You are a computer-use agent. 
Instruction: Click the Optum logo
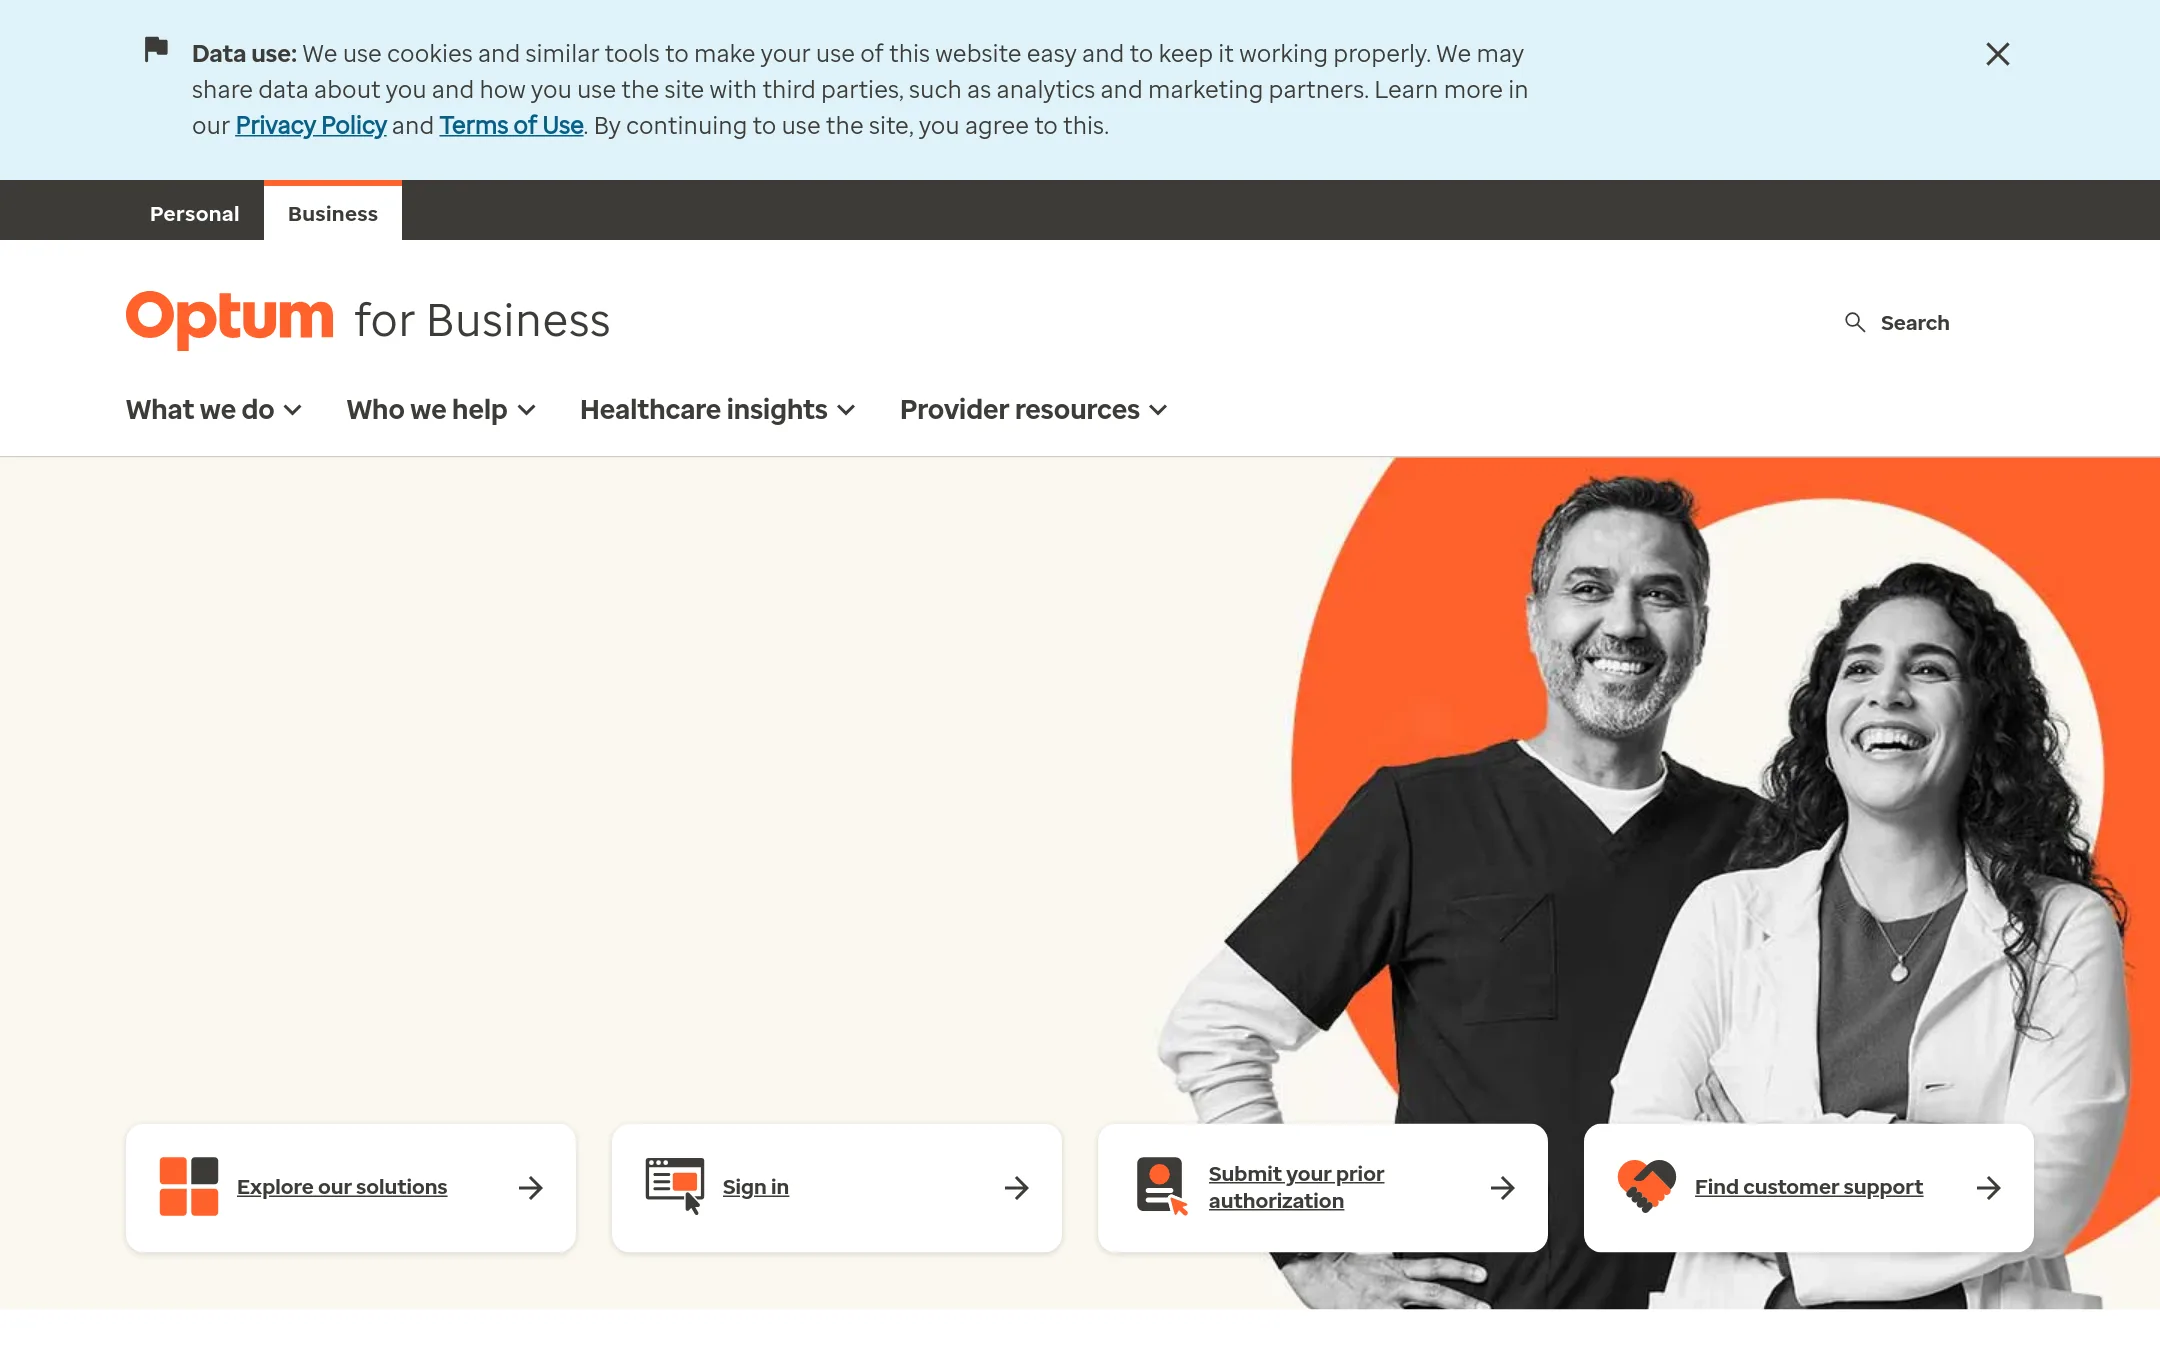(x=229, y=319)
